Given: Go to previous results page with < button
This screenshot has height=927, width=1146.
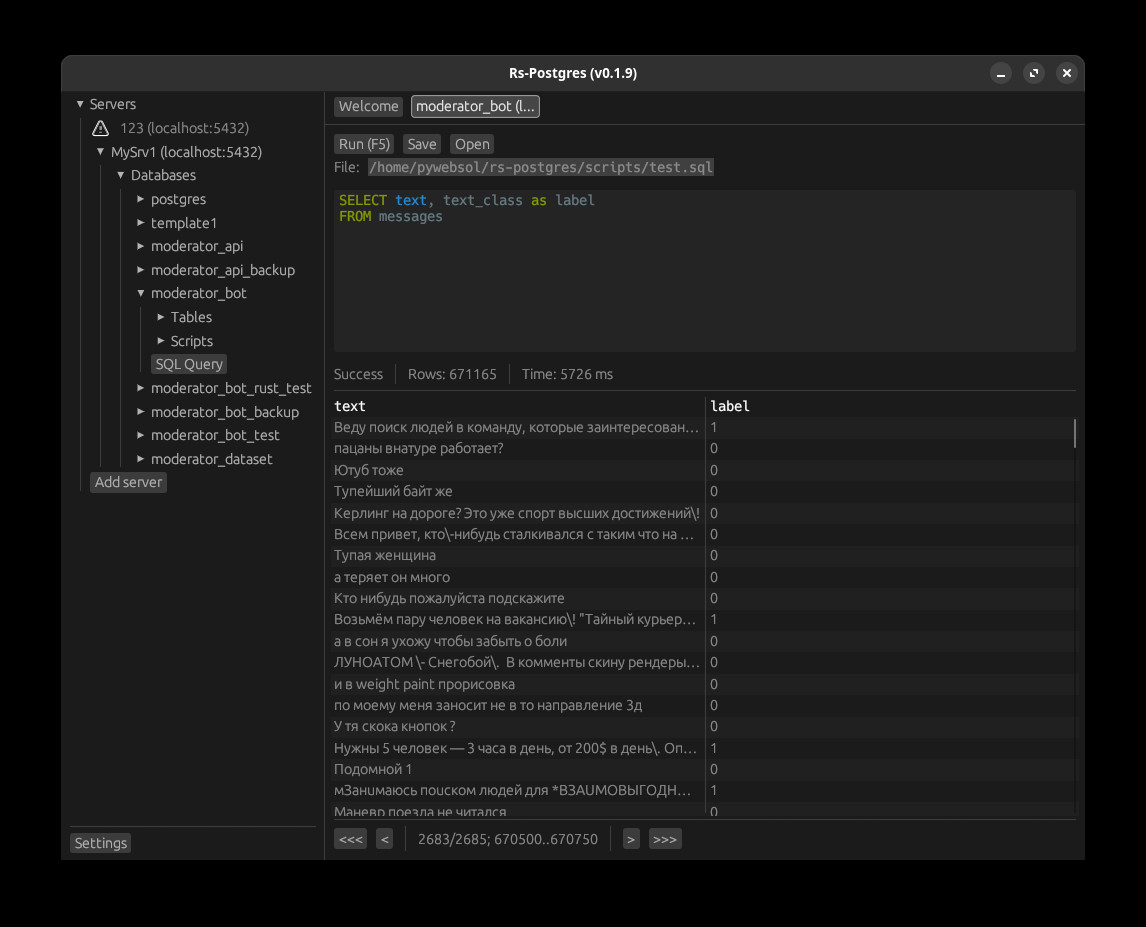Looking at the screenshot, I should 384,839.
